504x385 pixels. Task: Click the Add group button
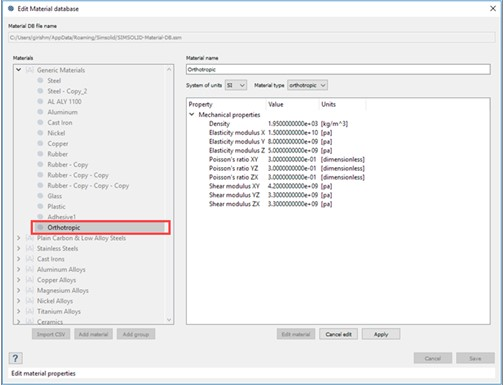coord(136,334)
